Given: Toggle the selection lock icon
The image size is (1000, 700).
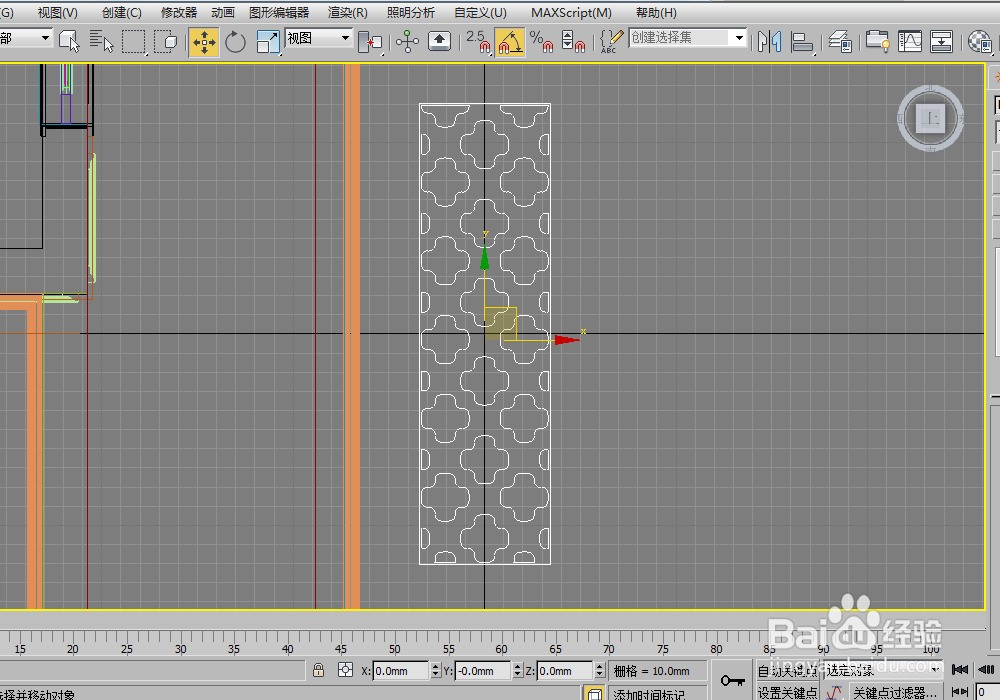Looking at the screenshot, I should (x=318, y=670).
